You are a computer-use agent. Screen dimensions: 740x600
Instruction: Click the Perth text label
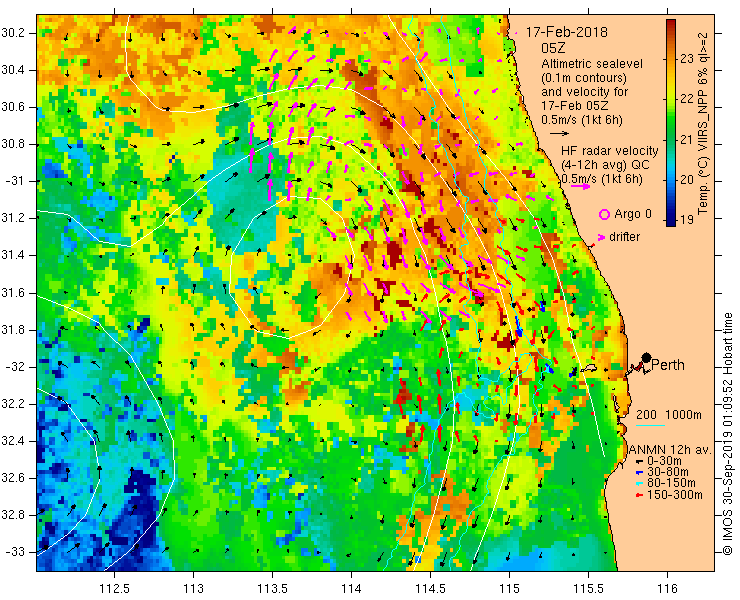click(668, 365)
